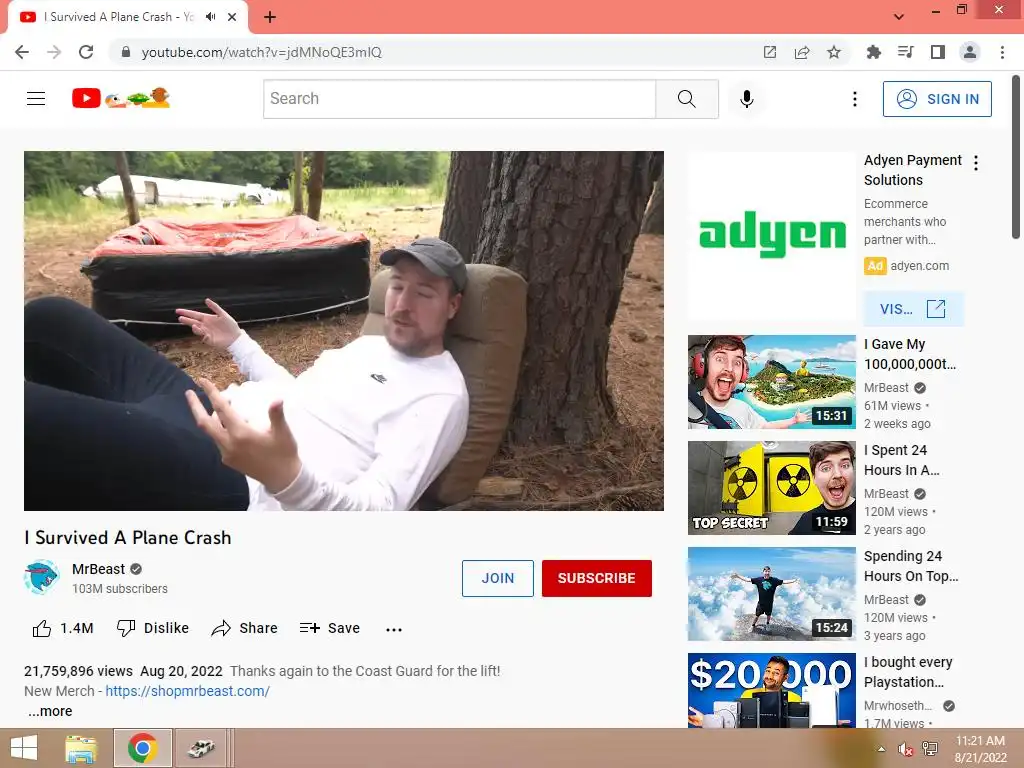This screenshot has width=1024, height=768.
Task: Open a new tab with the plus button
Action: [270, 17]
